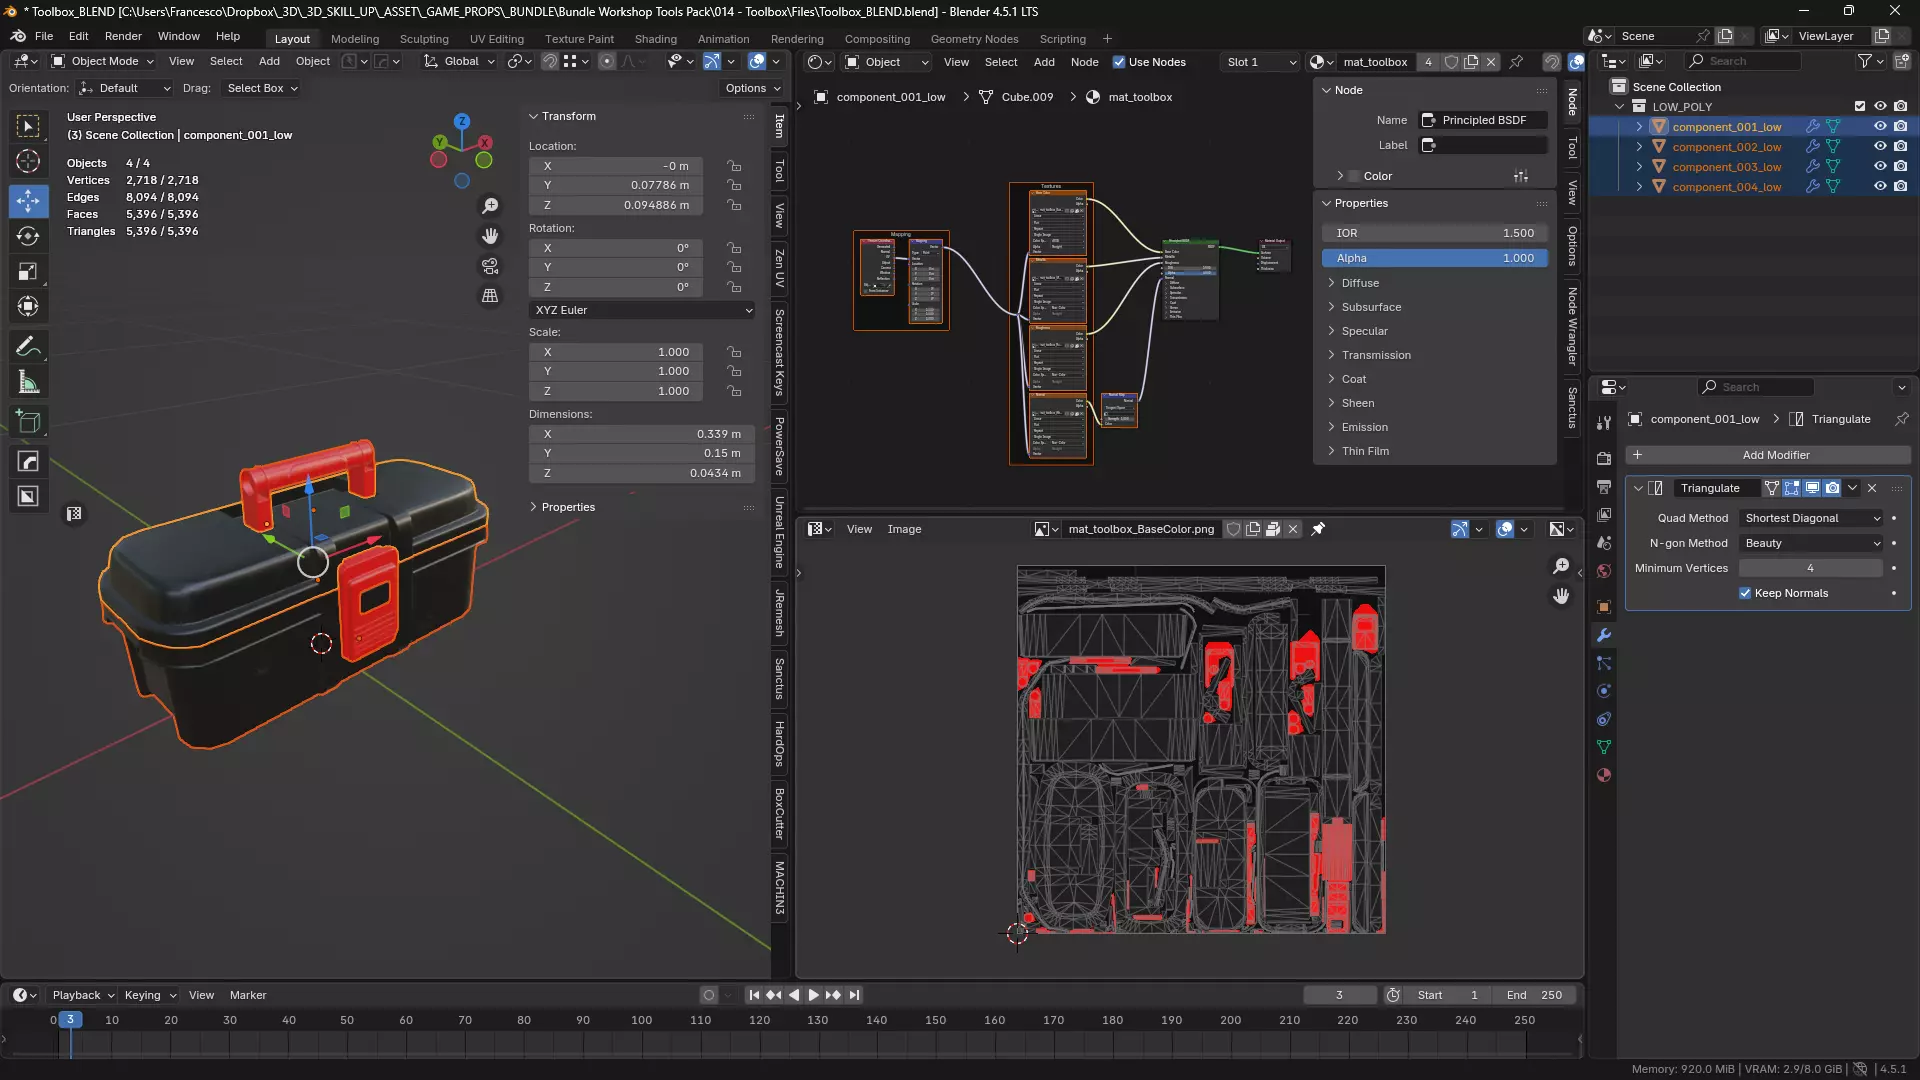Select the Transform tool in viewport toolbar
Viewport: 1920px width, 1080px height.
click(x=28, y=306)
